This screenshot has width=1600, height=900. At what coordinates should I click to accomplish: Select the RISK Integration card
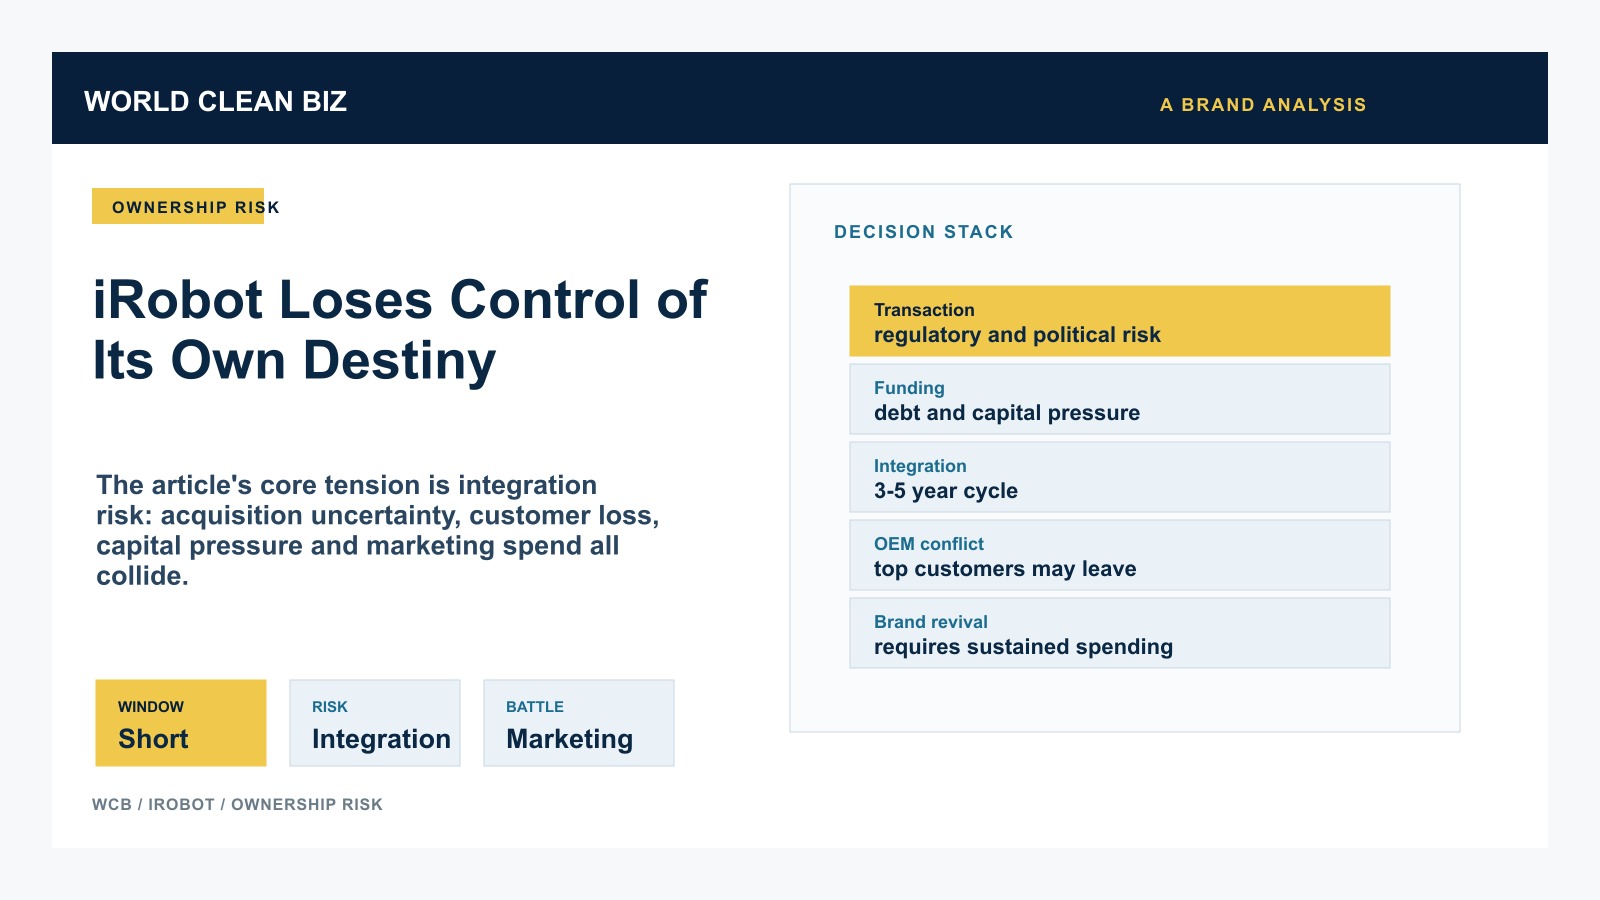[x=375, y=723]
